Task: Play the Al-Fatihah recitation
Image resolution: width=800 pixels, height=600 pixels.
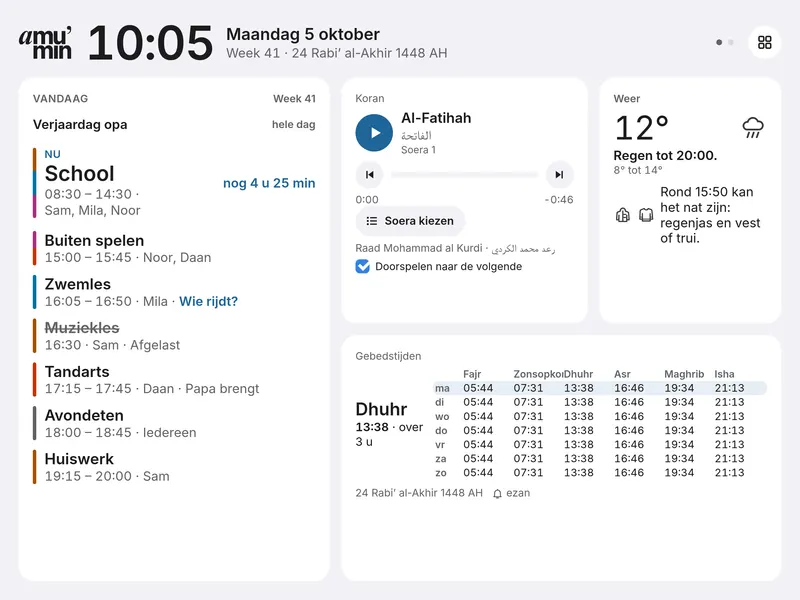Action: 374,133
